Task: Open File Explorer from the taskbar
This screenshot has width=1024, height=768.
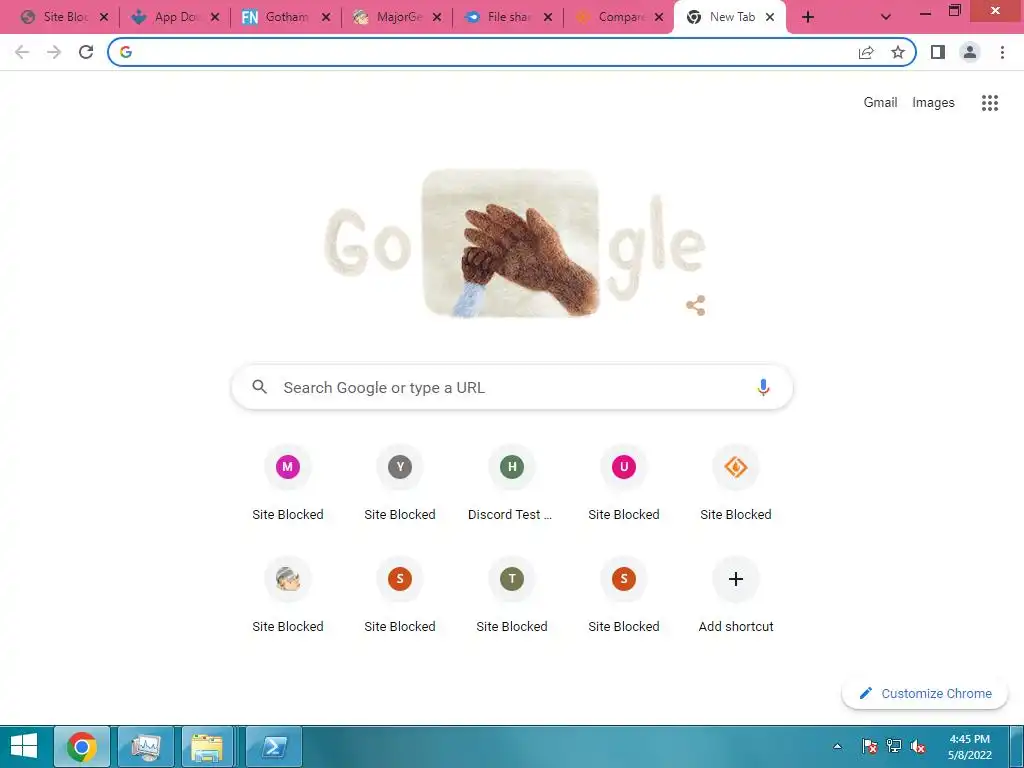Action: point(207,746)
